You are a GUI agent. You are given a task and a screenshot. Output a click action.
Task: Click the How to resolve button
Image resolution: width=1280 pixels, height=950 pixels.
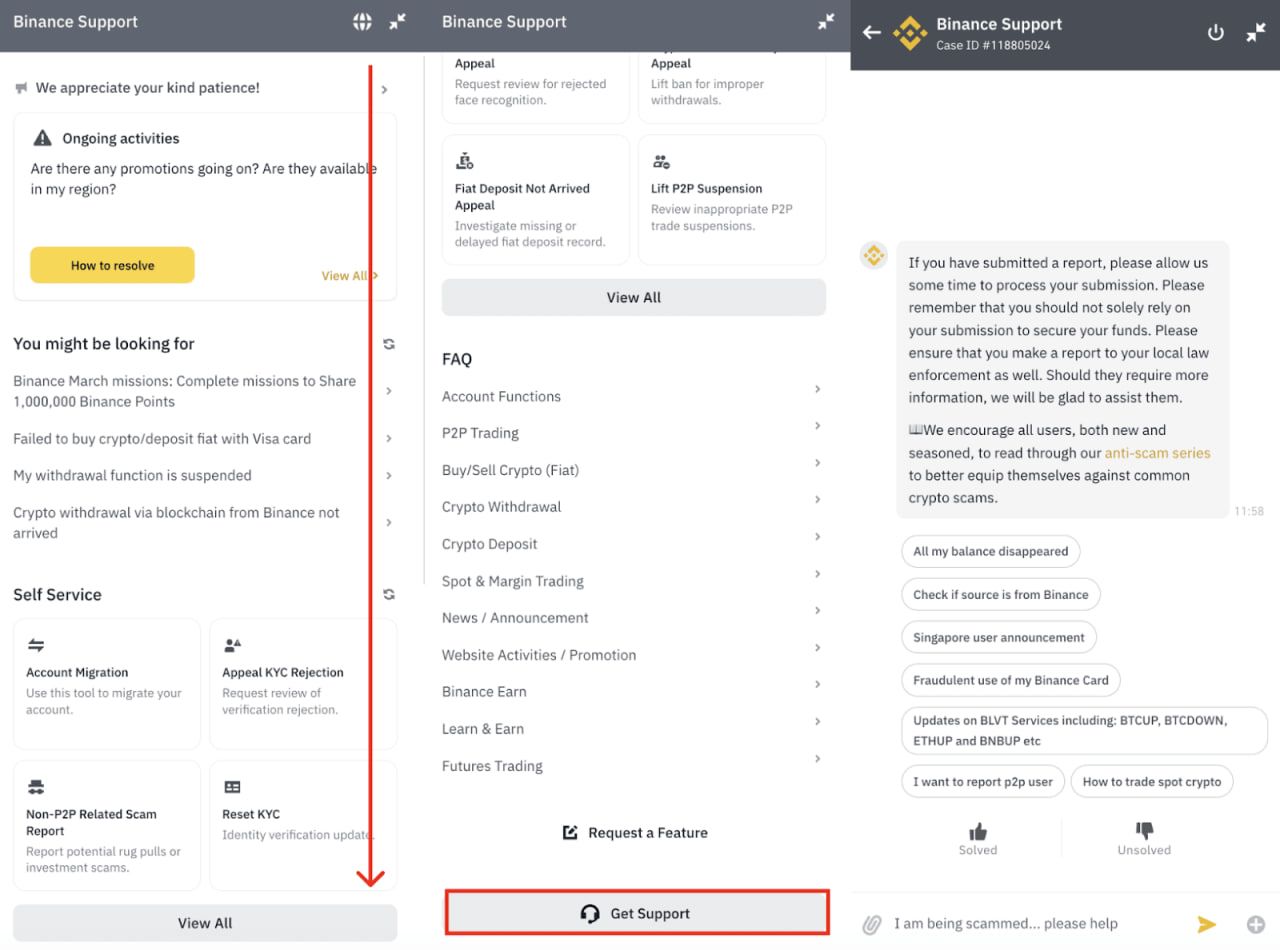point(112,265)
